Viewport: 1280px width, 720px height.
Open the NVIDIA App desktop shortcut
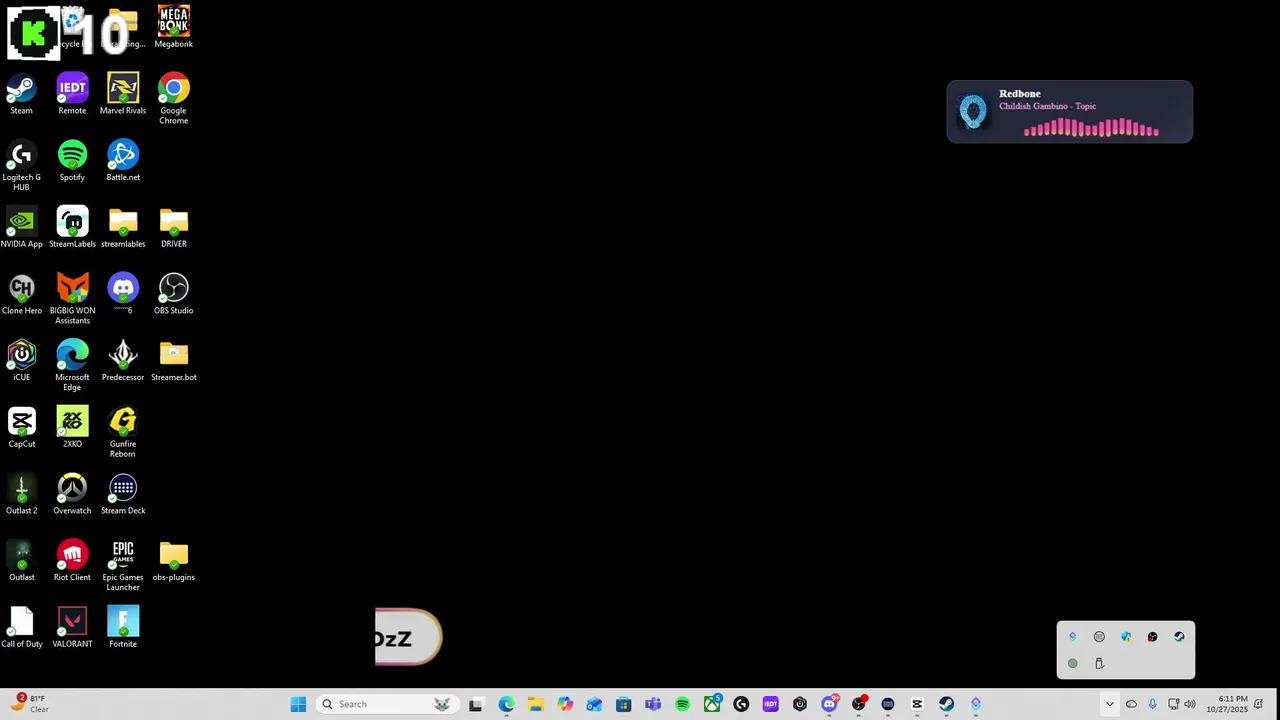[21, 227]
